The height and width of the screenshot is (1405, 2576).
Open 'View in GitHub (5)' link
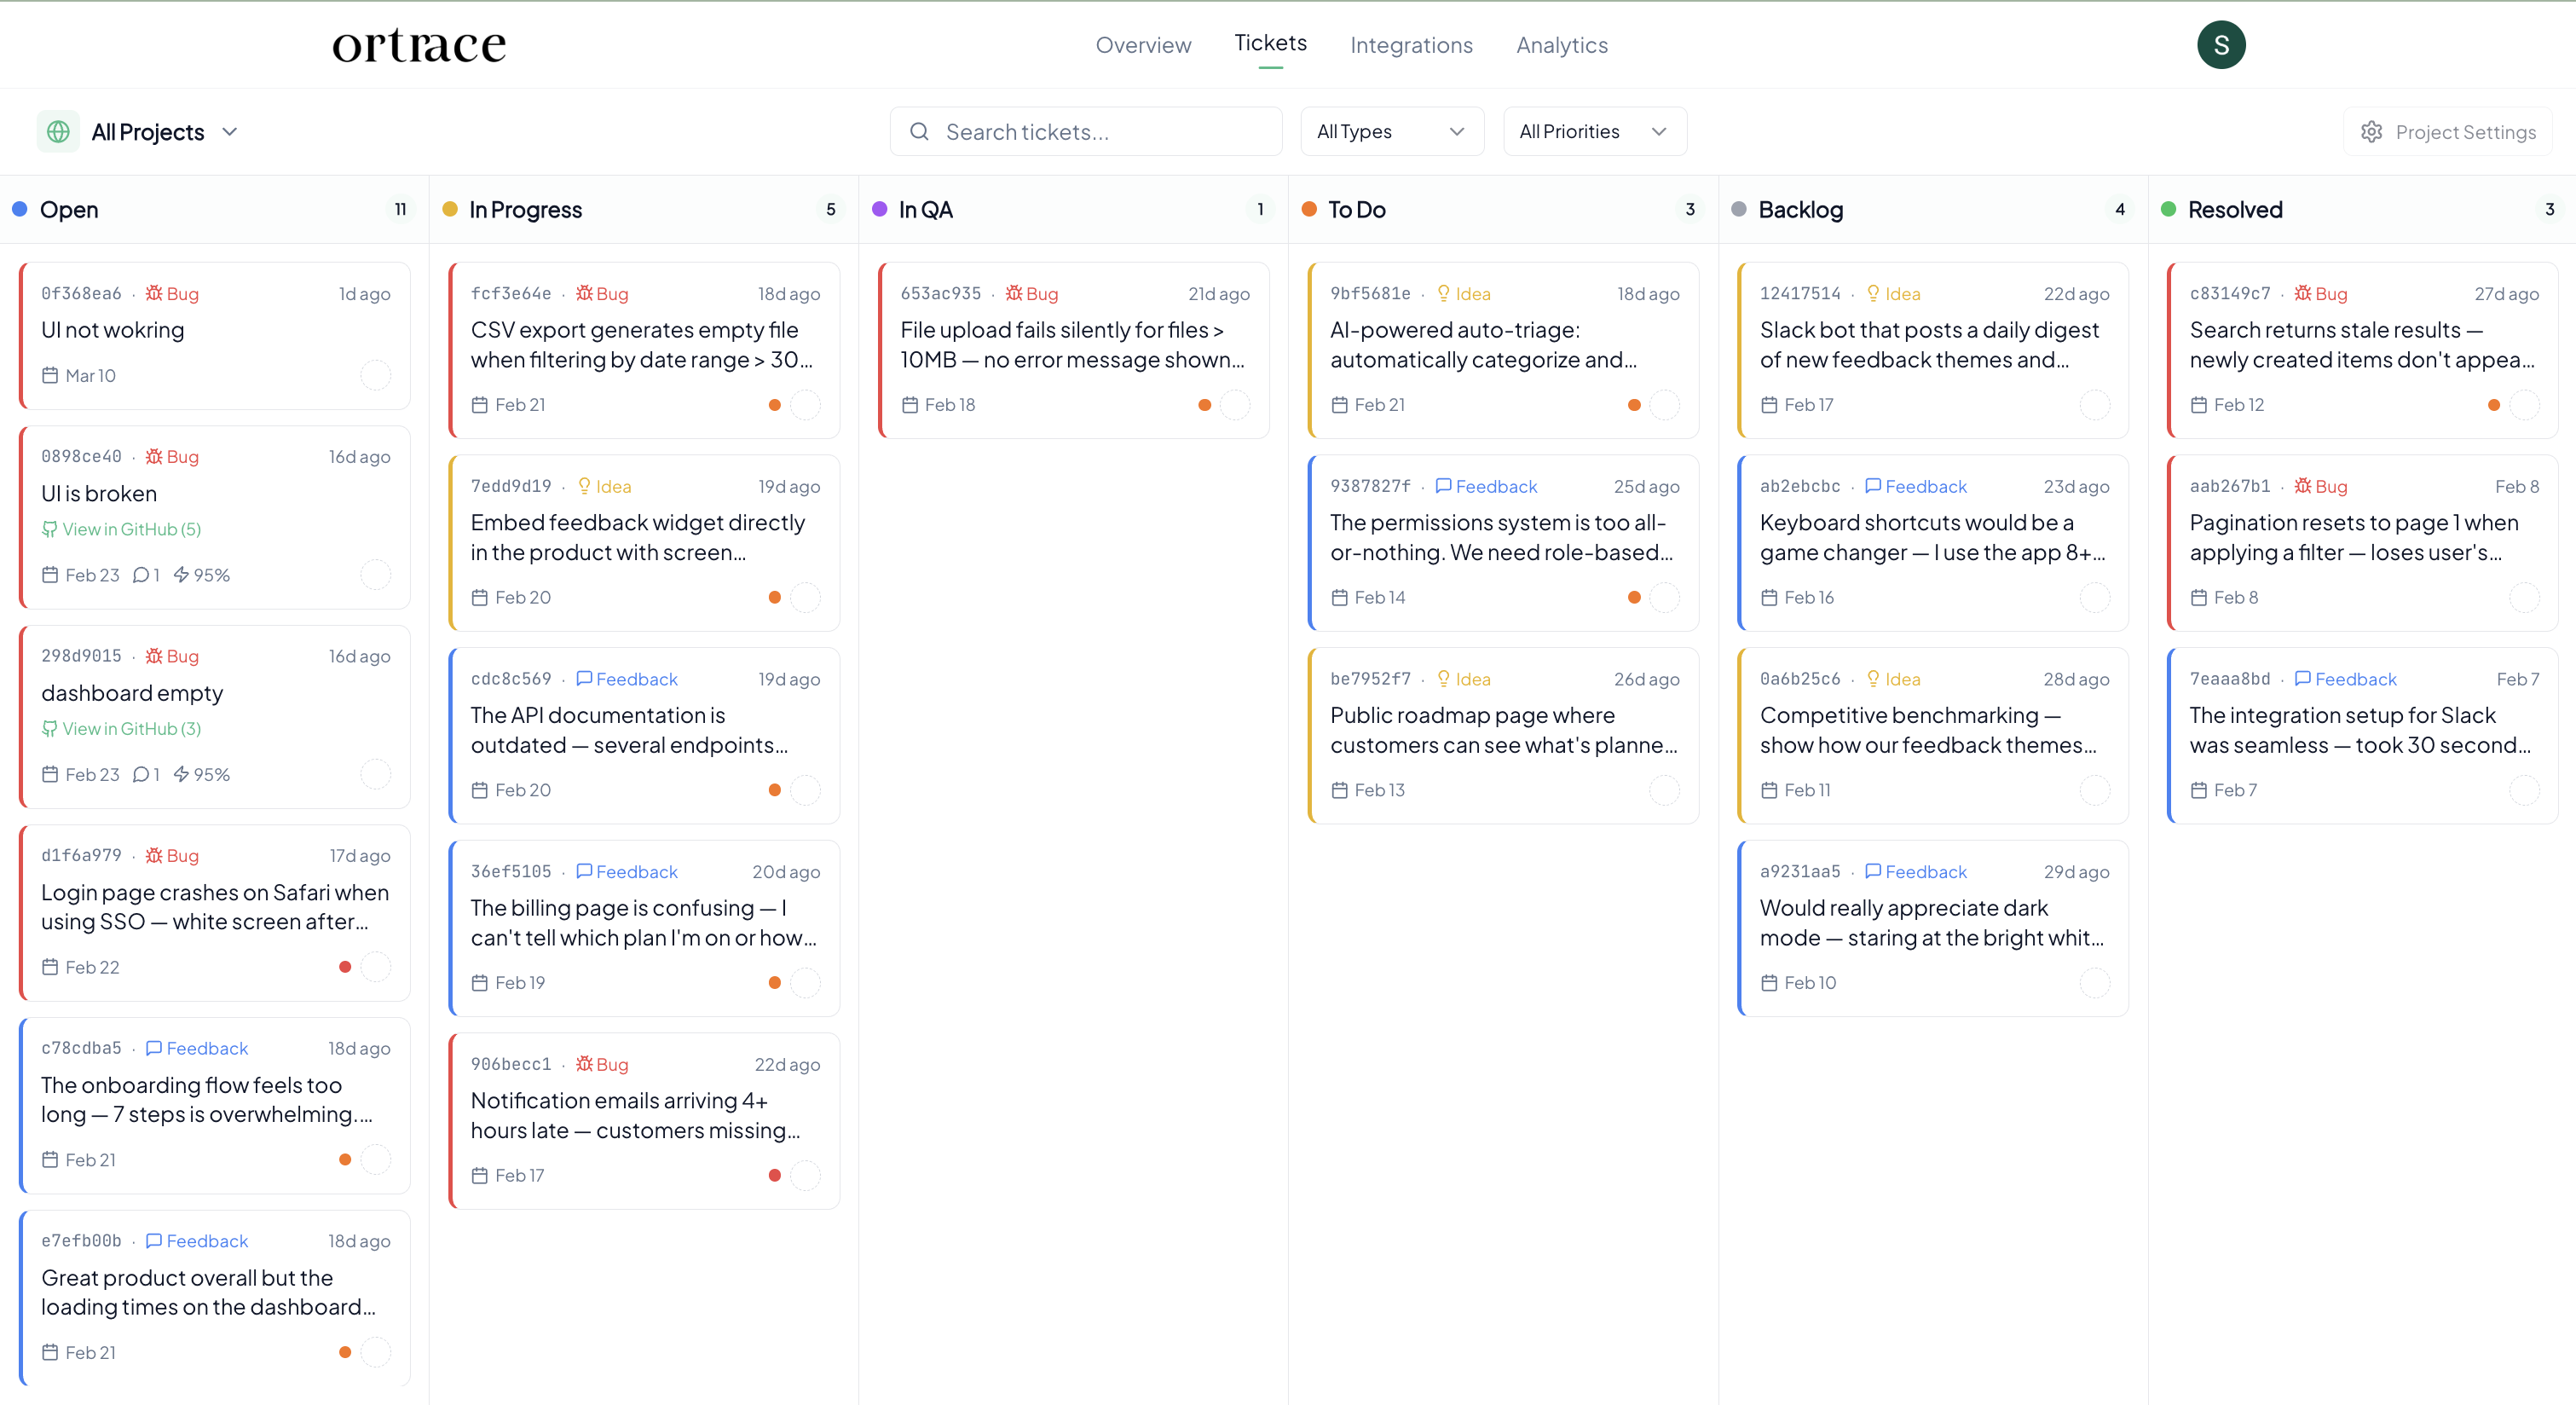[130, 529]
